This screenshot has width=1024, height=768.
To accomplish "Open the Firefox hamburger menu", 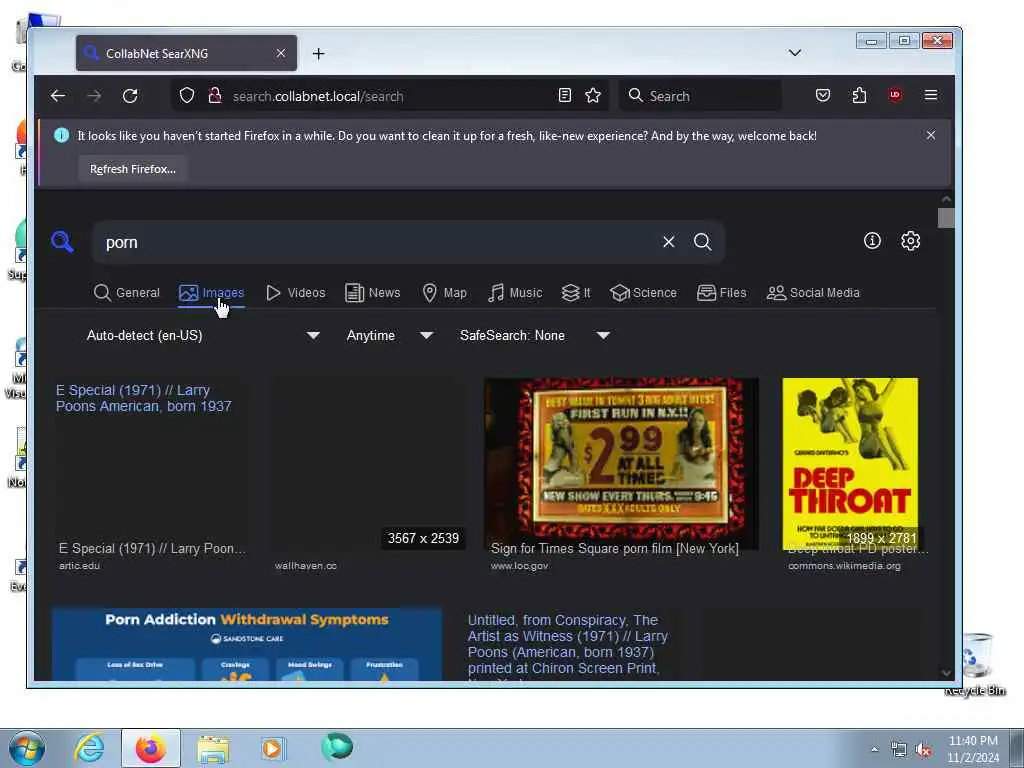I will (x=931, y=95).
